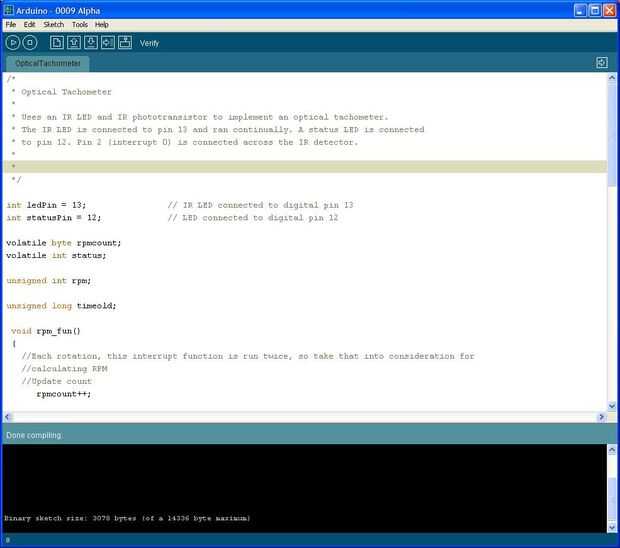Create a new sketch via New icon
Screen dimensions: 620x548
57,43
